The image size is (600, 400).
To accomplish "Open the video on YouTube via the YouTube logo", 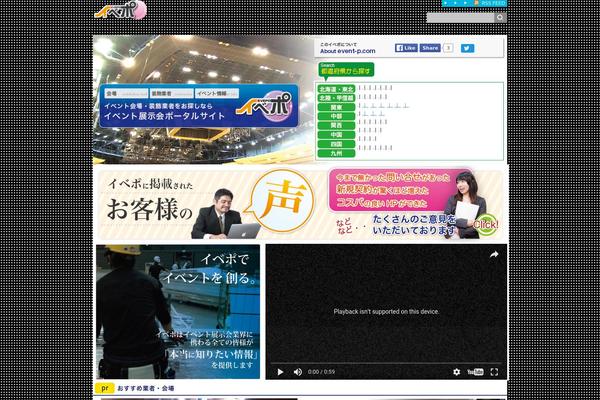I will click(475, 372).
